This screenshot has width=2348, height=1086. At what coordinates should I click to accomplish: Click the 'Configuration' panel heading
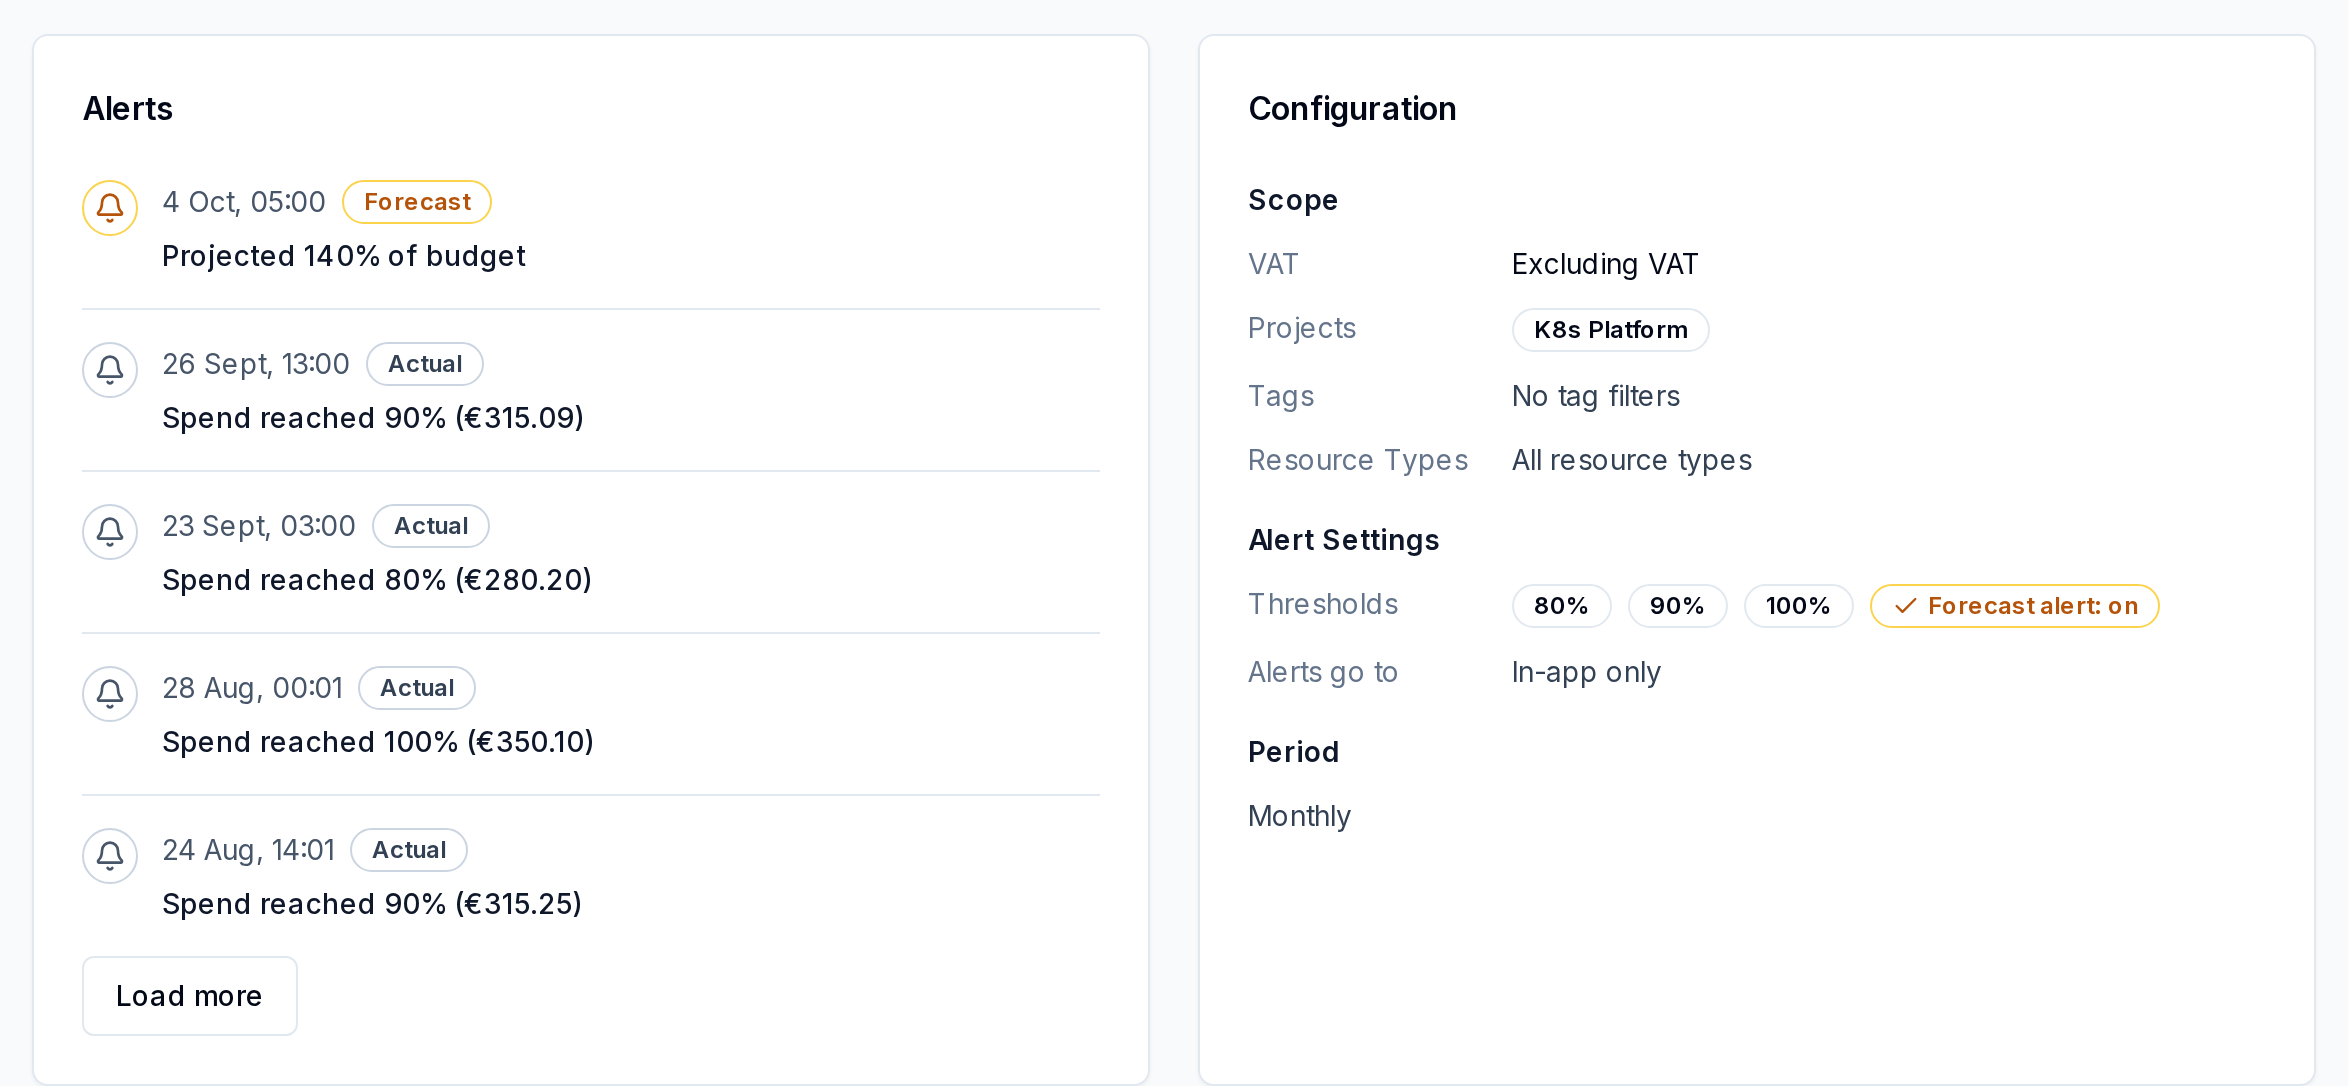[1352, 108]
